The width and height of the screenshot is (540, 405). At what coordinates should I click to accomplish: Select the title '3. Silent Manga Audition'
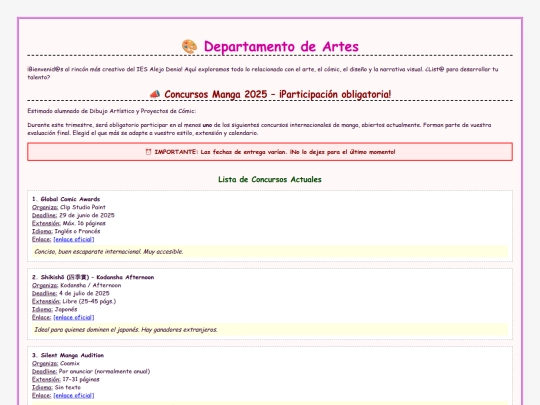[x=68, y=355]
